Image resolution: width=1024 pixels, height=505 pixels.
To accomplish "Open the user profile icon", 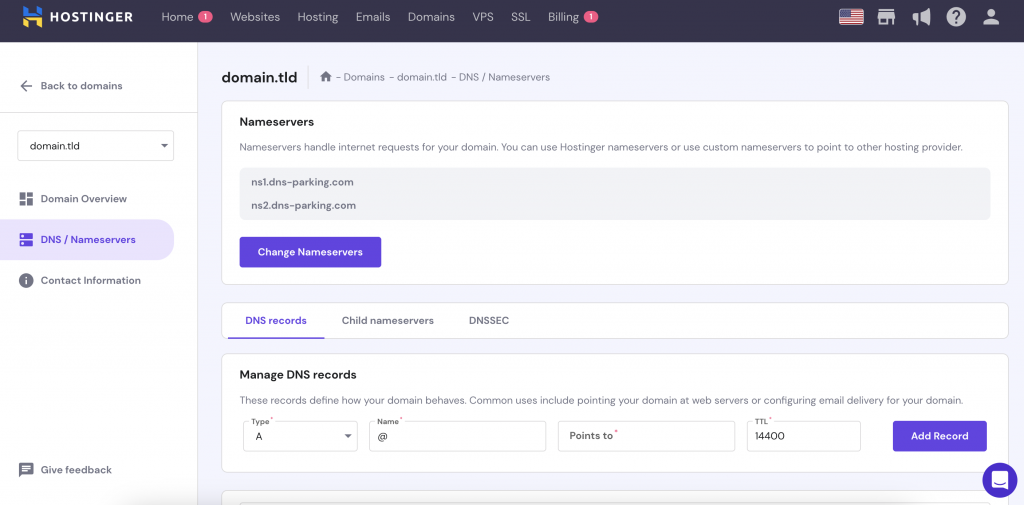I will tap(991, 17).
